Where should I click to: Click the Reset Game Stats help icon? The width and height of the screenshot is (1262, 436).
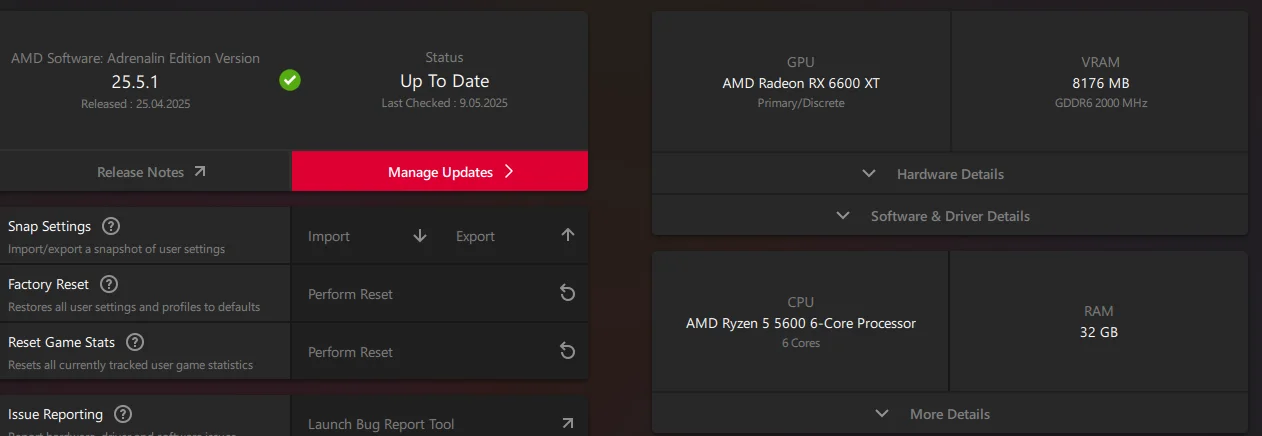point(135,342)
